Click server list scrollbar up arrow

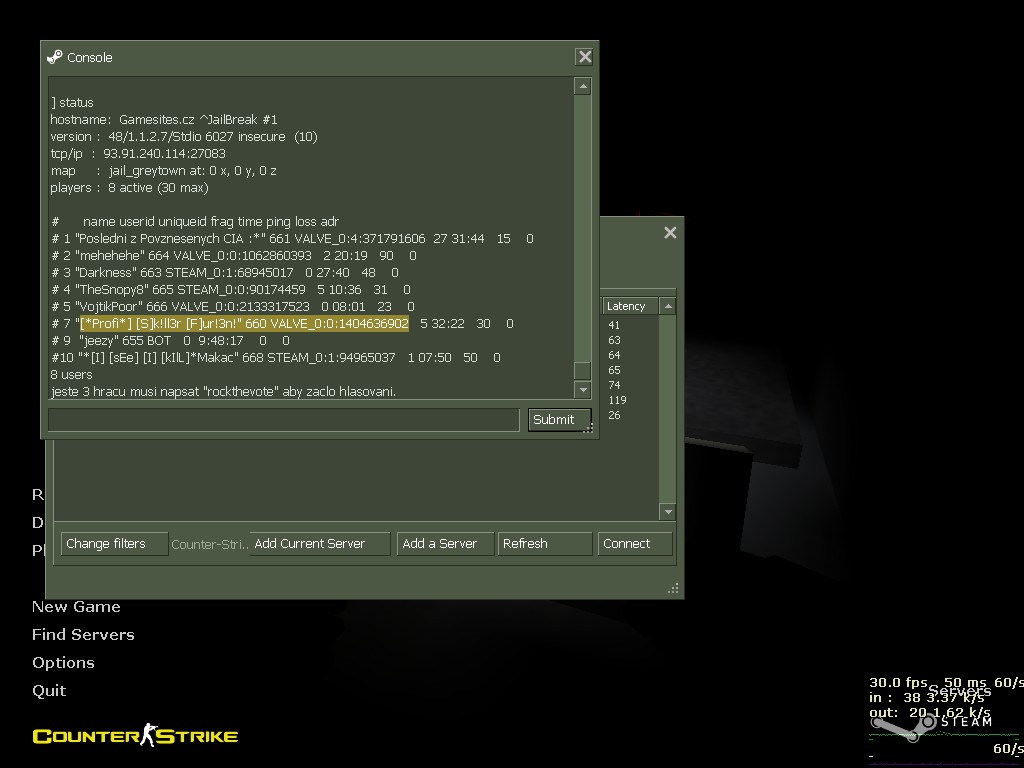667,306
